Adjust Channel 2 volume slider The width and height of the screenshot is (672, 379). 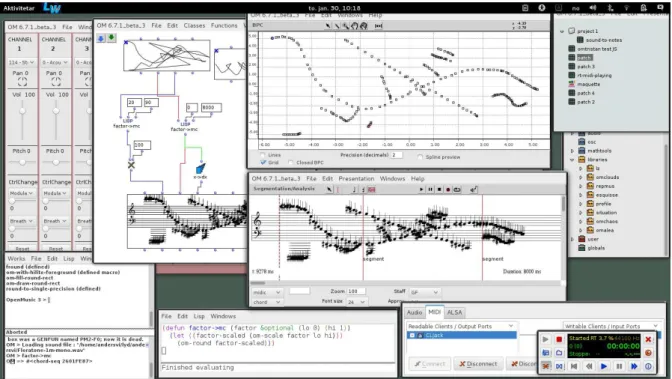(56, 111)
